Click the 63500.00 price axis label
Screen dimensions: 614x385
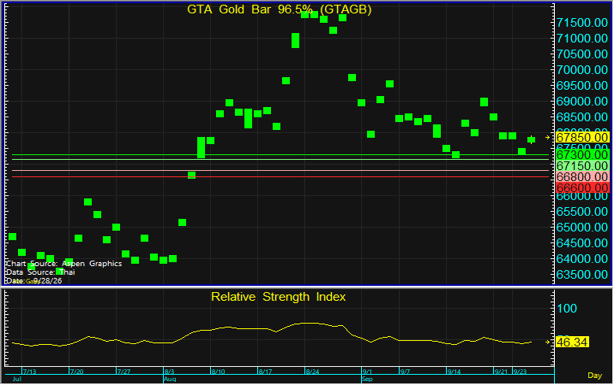click(582, 275)
